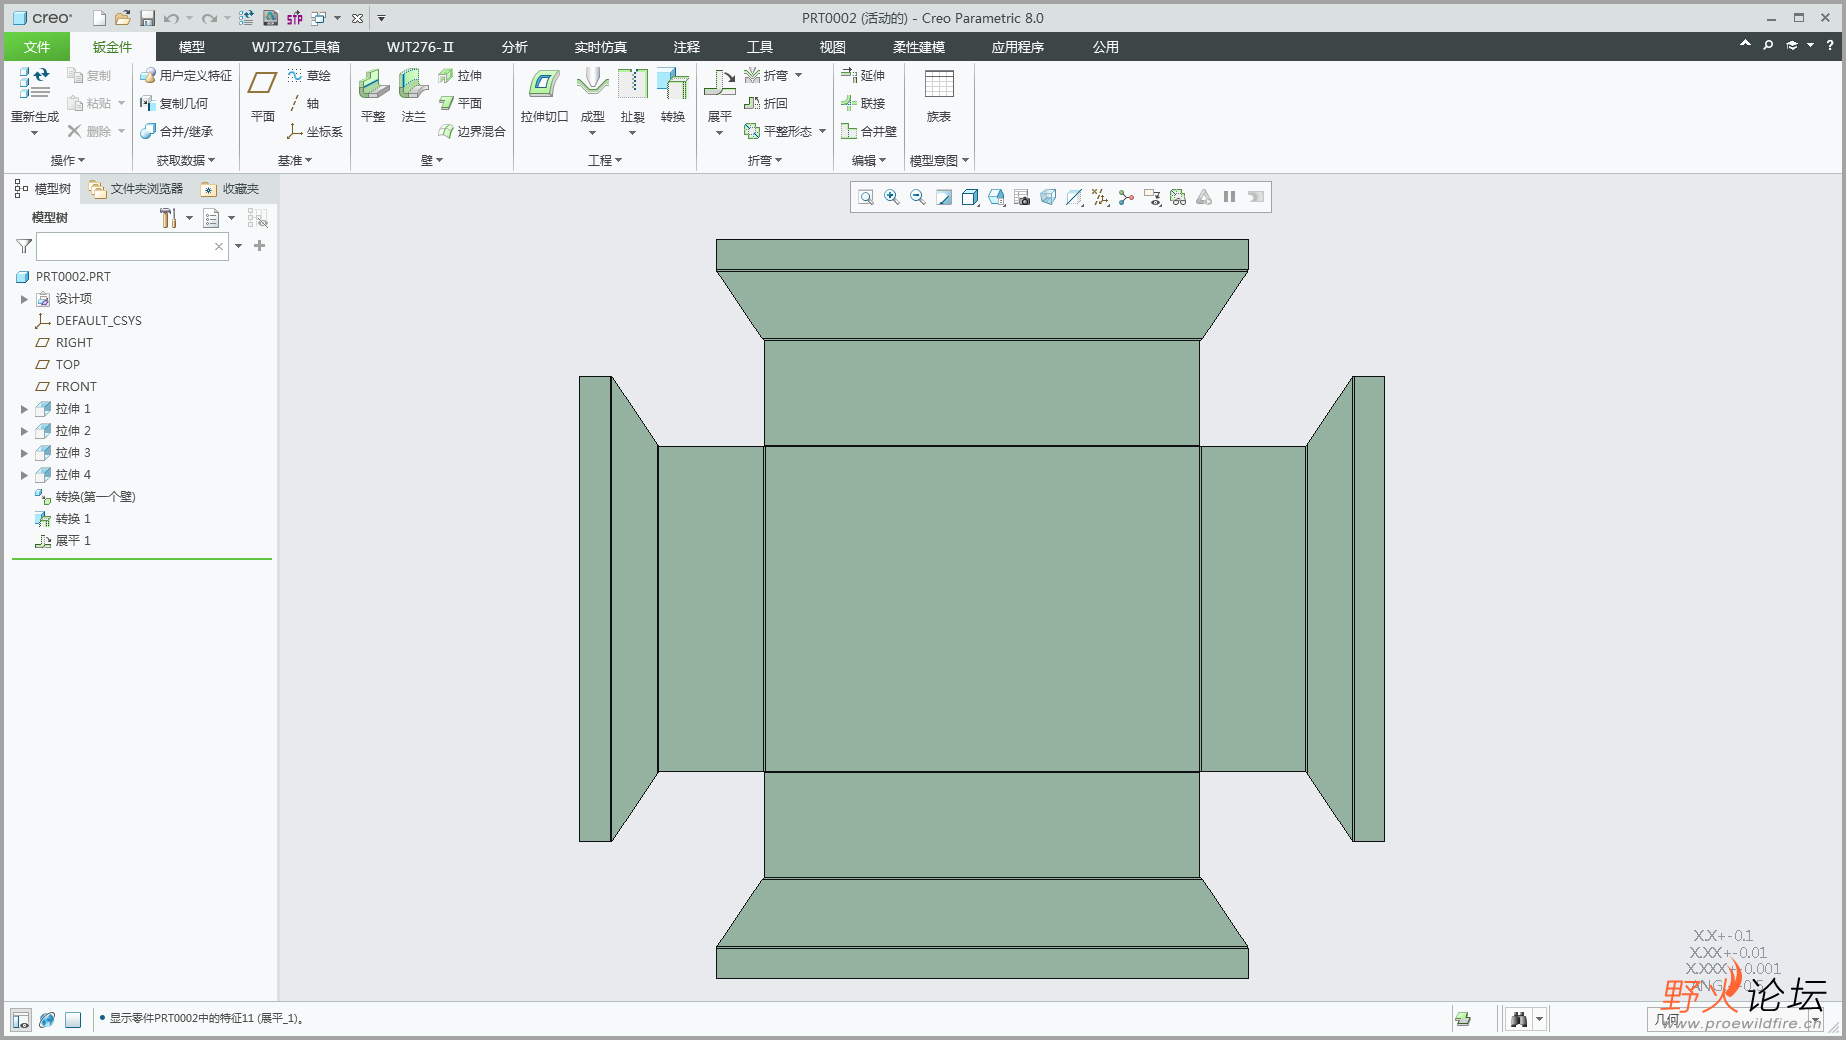1846x1040 pixels.
Task: Click the Rip (扯裂) tool icon
Action: (633, 83)
